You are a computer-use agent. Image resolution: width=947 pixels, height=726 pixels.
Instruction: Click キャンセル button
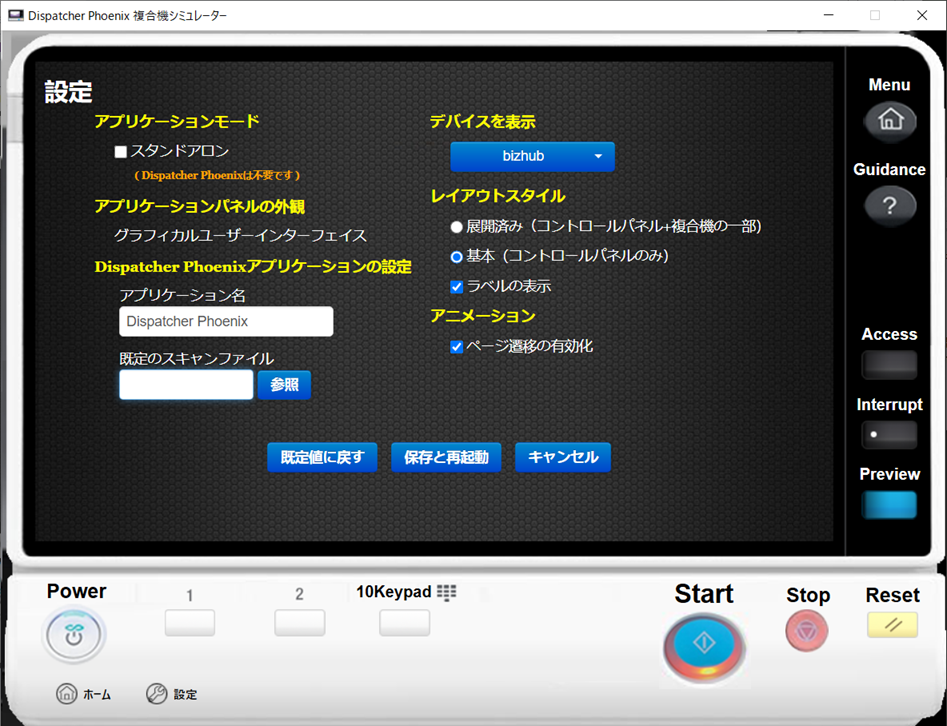click(563, 457)
